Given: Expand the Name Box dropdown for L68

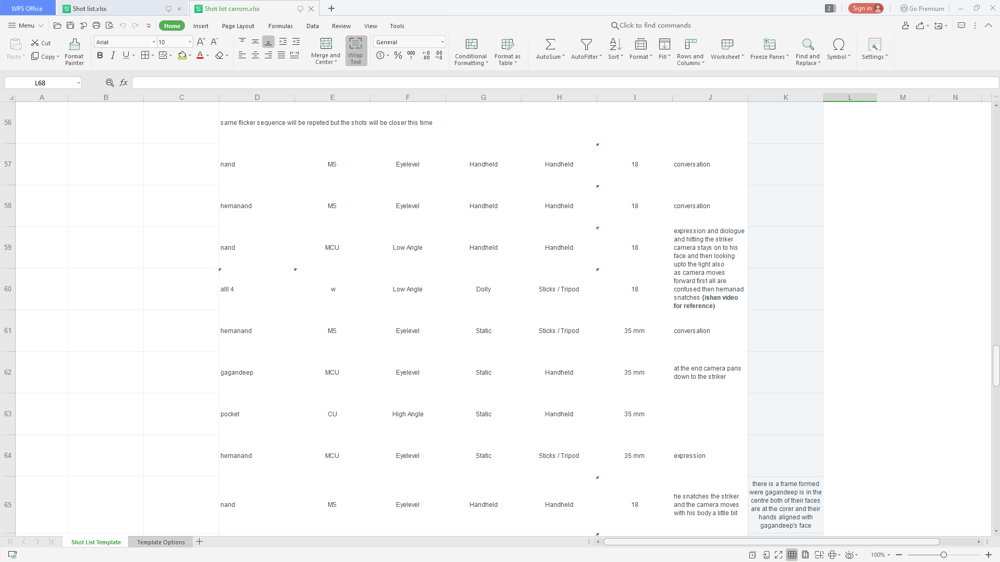Looking at the screenshot, I should coord(78,83).
